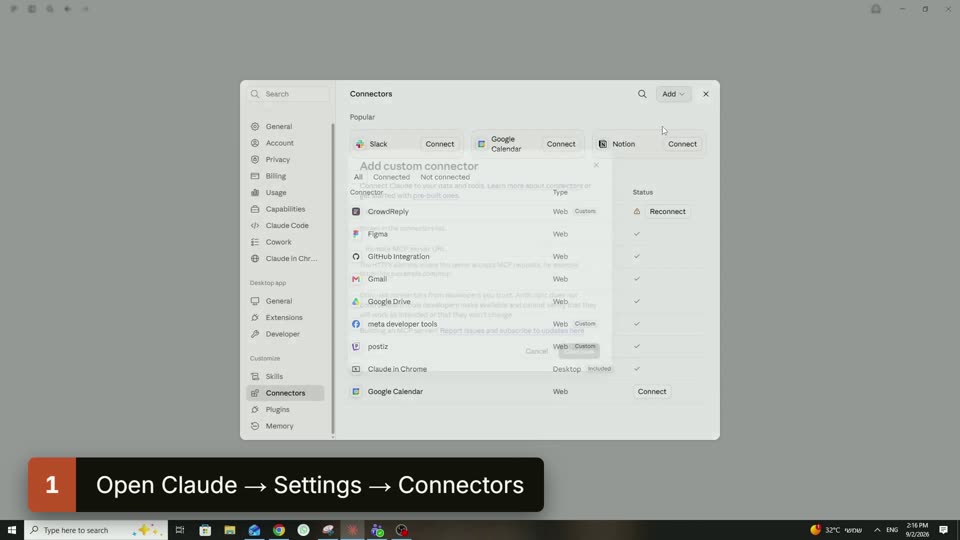
Task: Open the Add dropdown menu
Action: pyautogui.click(x=673, y=94)
